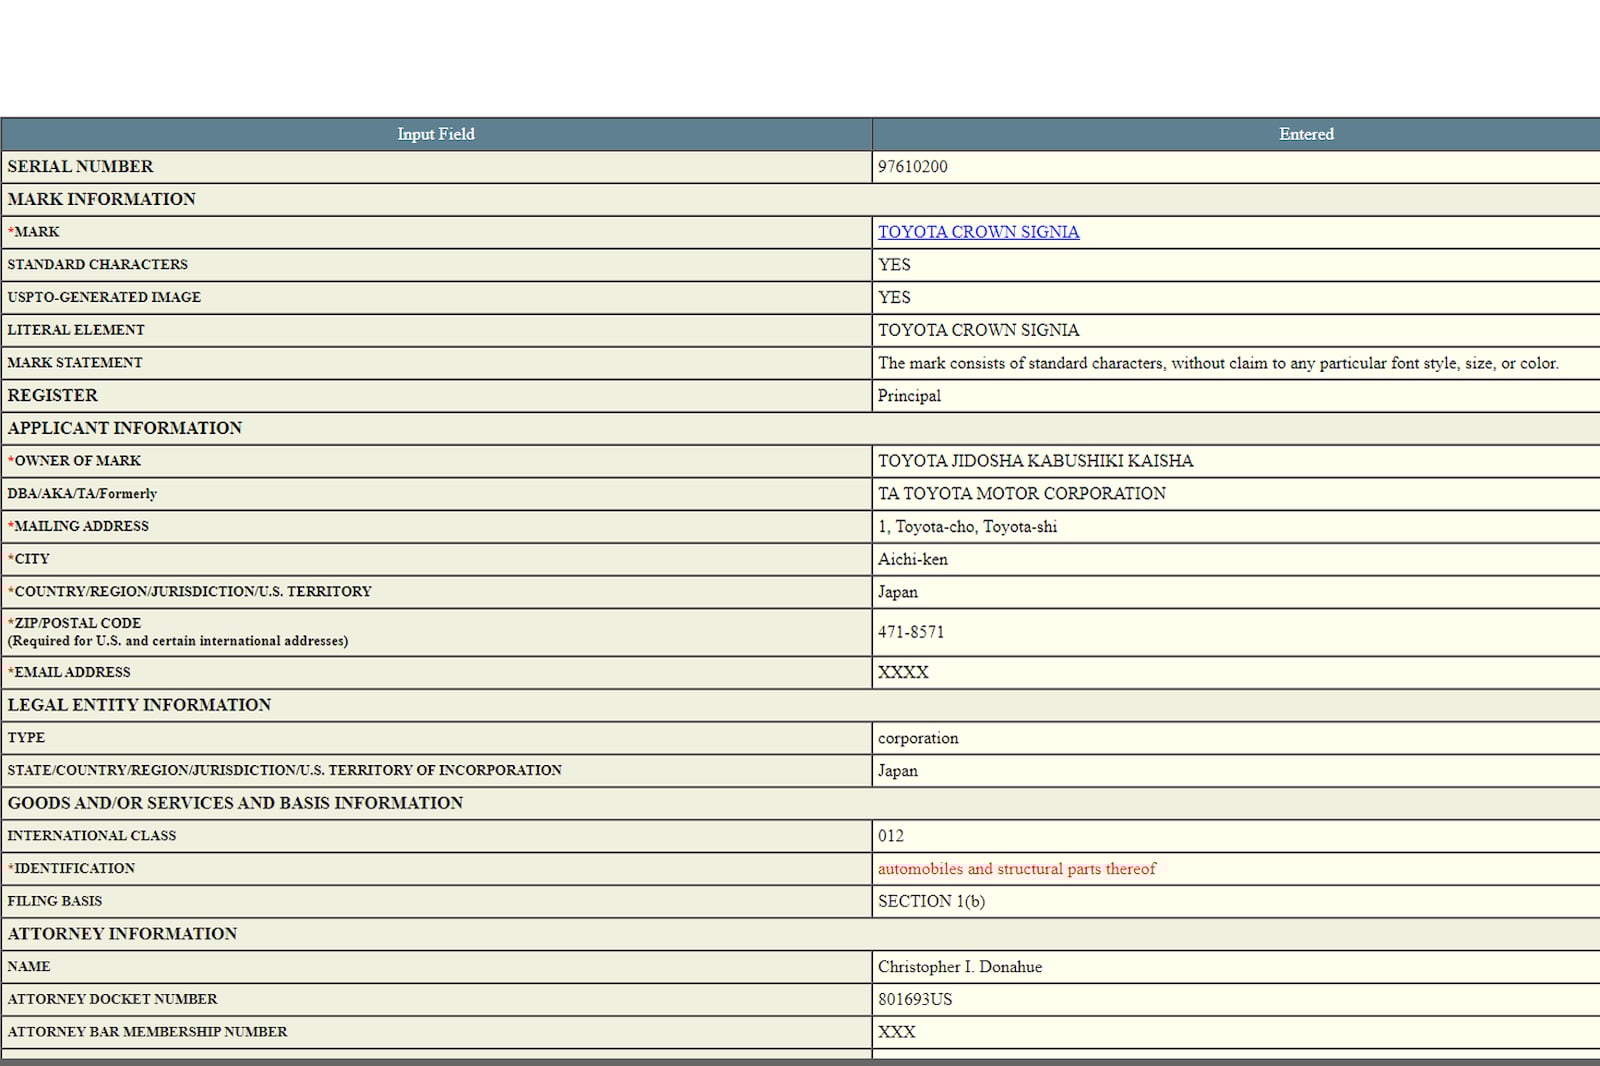The height and width of the screenshot is (1066, 1600).
Task: Click YES value for Standard Characters
Action: coord(894,265)
